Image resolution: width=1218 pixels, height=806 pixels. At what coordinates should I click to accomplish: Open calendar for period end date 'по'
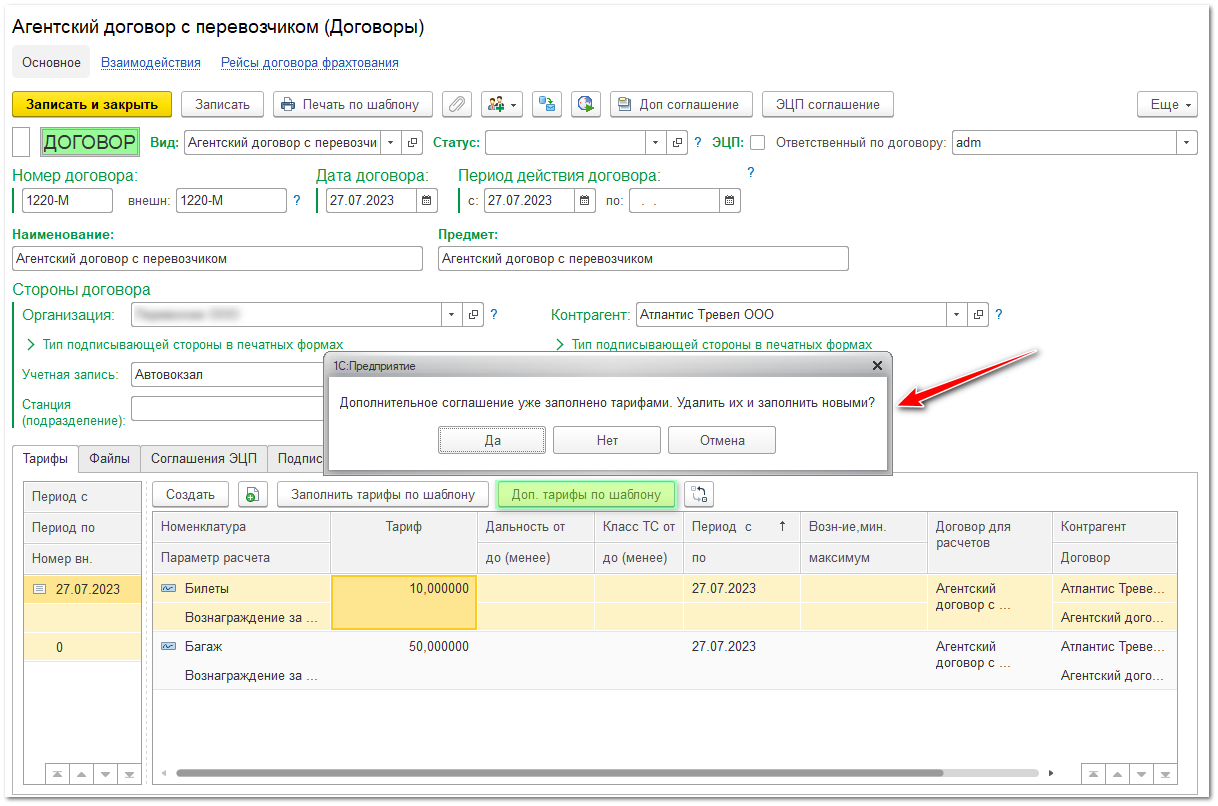730,201
